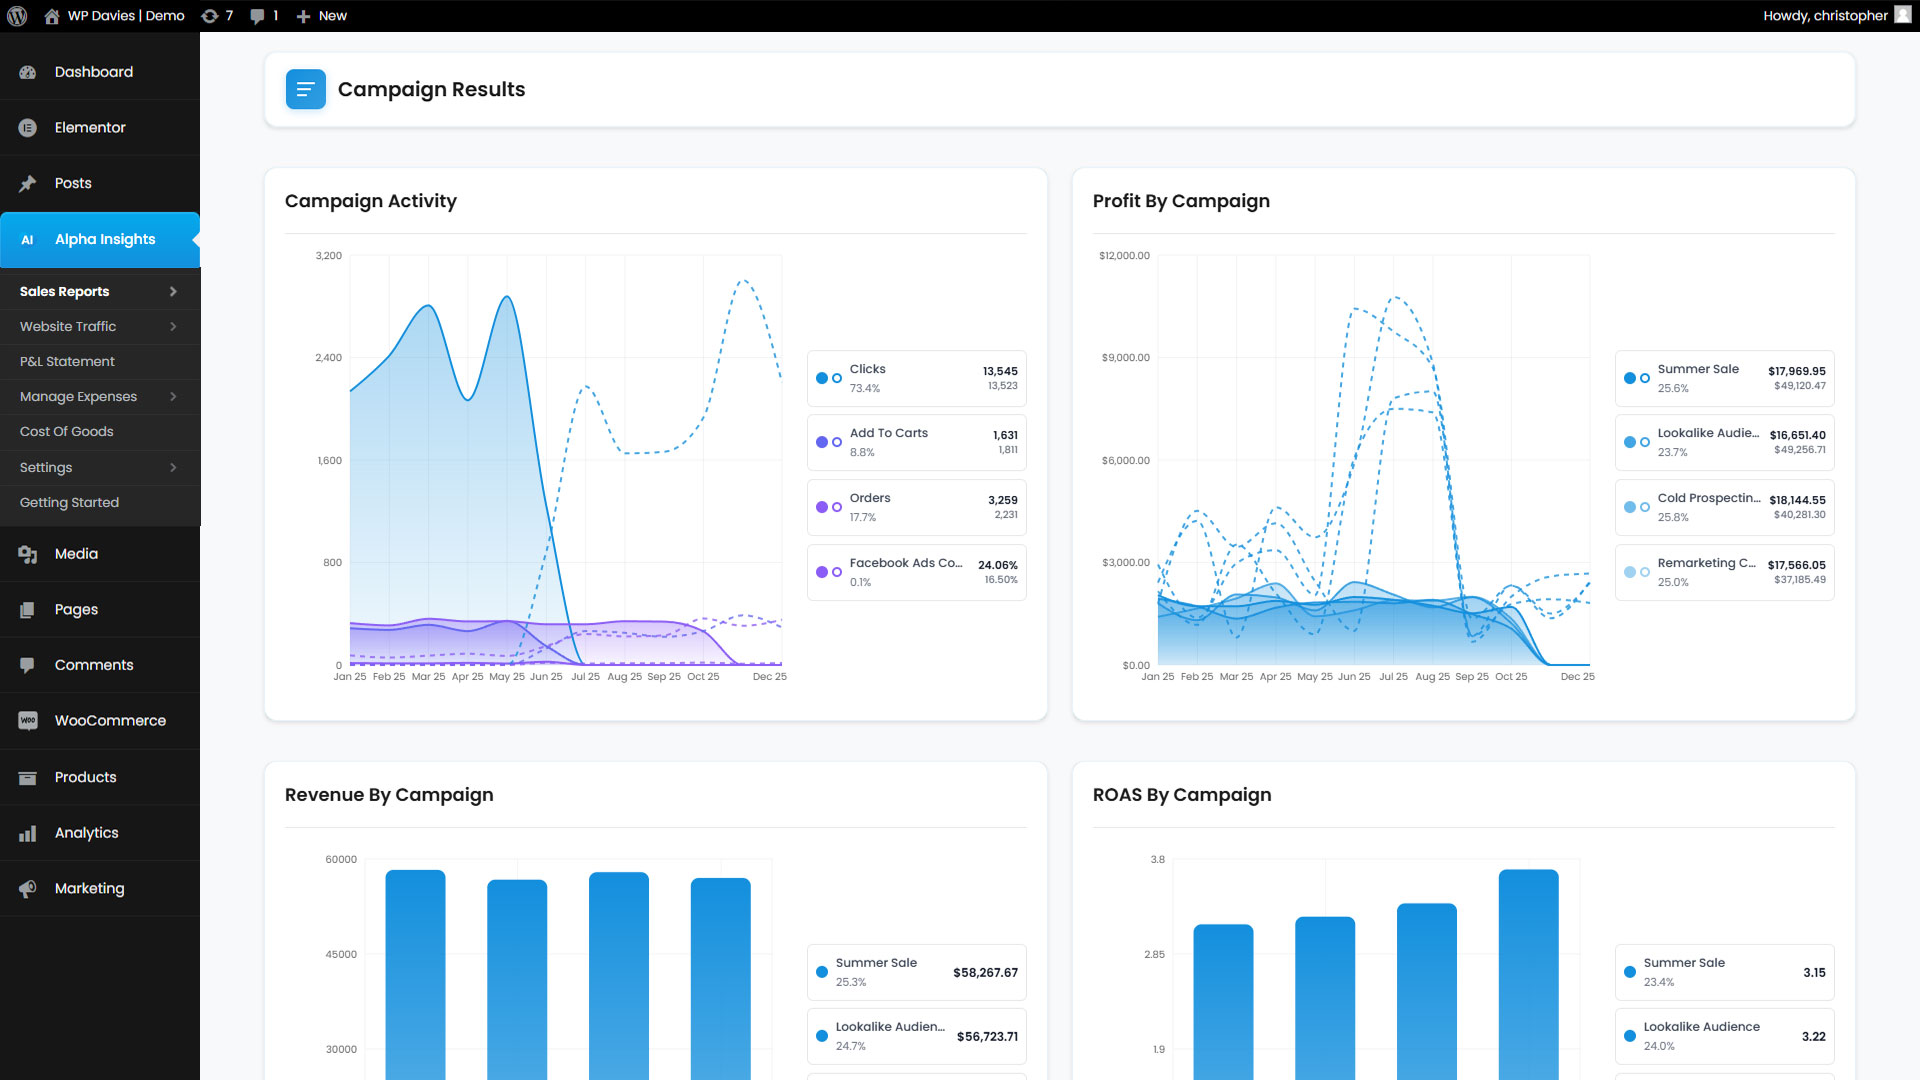The width and height of the screenshot is (1920, 1080).
Task: Open the Getting Started link
Action: (69, 502)
